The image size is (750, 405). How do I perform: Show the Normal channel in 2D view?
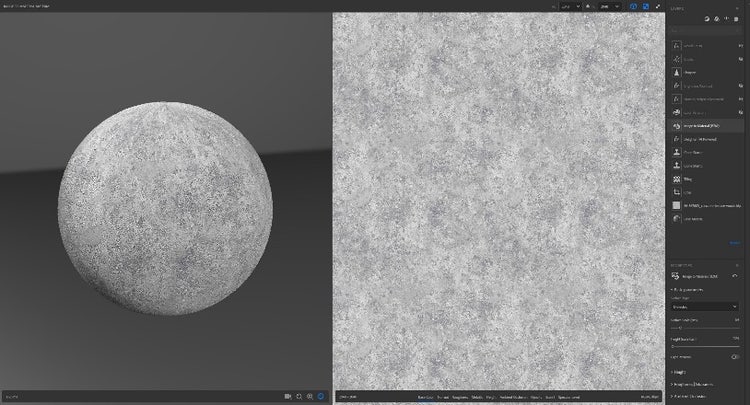[x=443, y=397]
